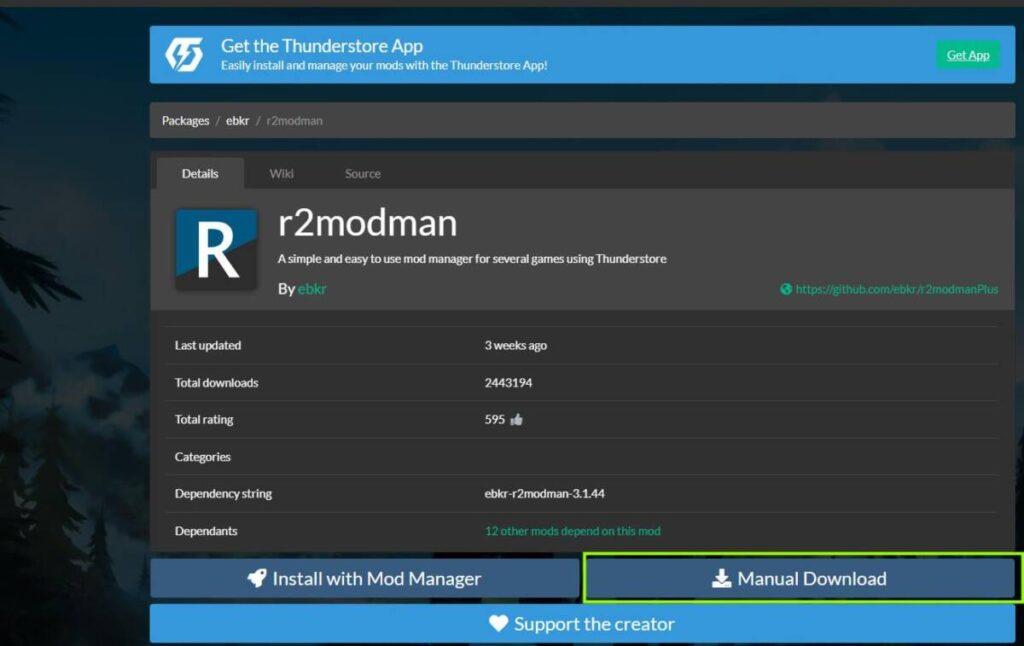Screen dimensions: 1024x646
Task: Click the 'Get the Thunderstore App' banner heading
Action: coord(321,46)
